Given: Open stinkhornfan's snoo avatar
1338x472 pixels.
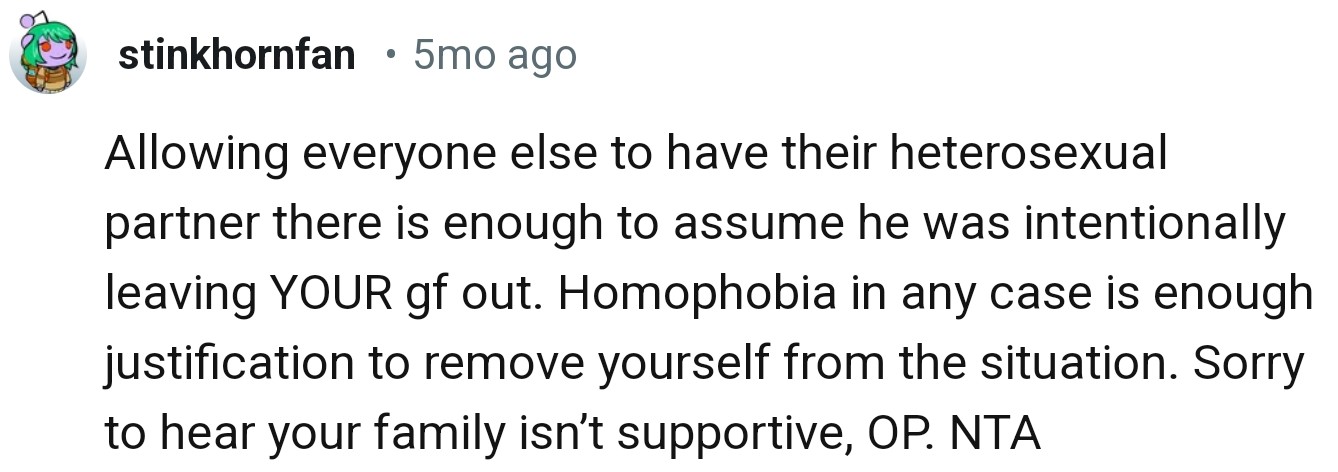Looking at the screenshot, I should (x=47, y=56).
